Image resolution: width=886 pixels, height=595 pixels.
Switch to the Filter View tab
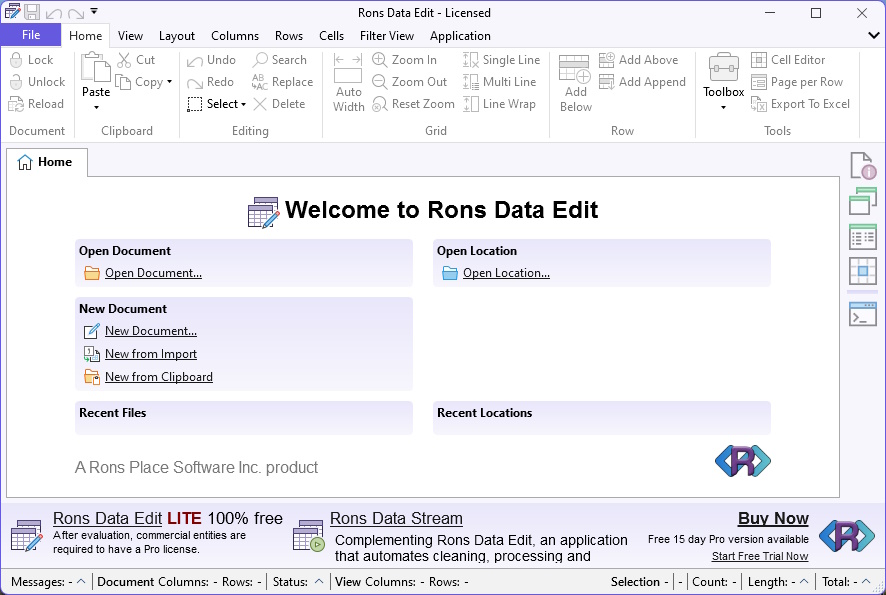[386, 36]
